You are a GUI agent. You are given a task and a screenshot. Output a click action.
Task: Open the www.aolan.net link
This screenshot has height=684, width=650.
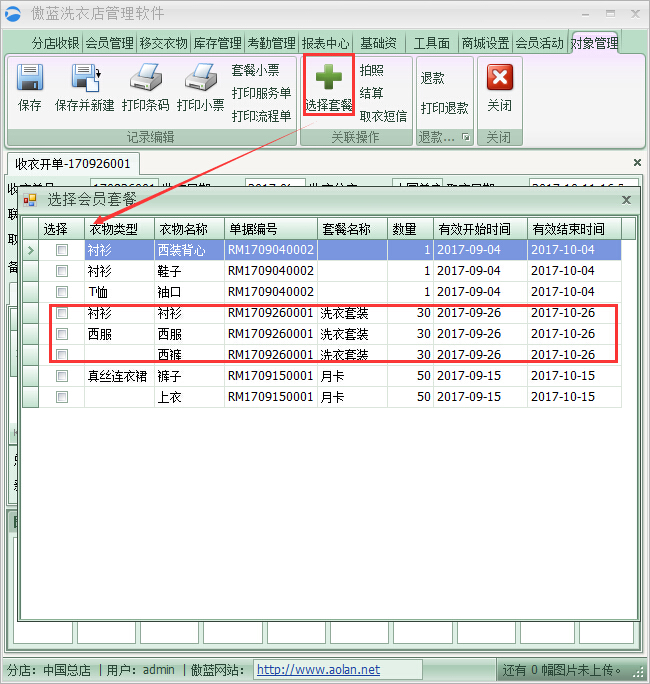click(x=318, y=670)
